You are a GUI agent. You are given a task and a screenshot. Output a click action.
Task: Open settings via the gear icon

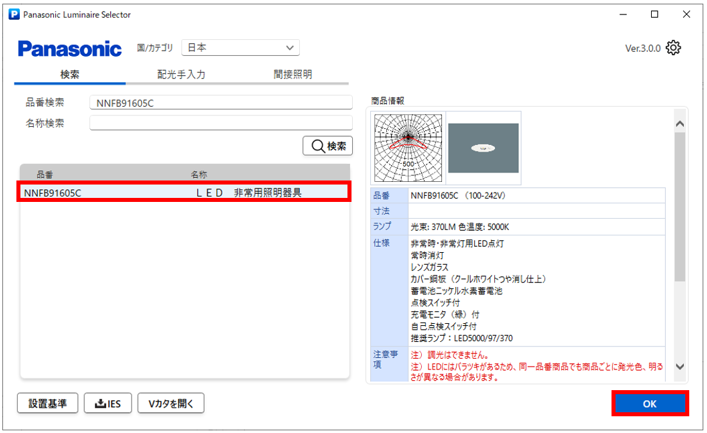click(674, 48)
